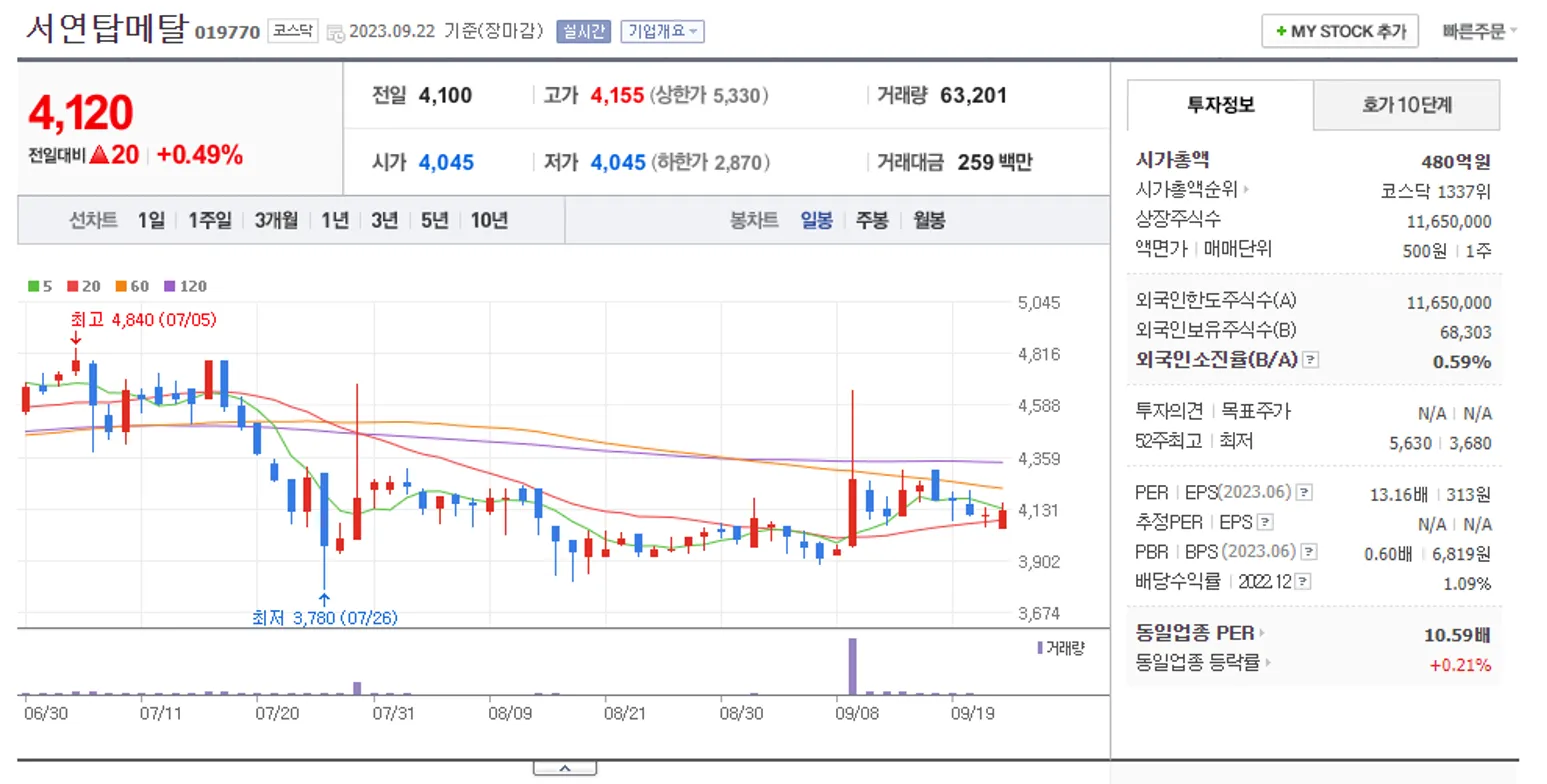Click the calendar icon beside the 2023.09.22 date

click(334, 32)
